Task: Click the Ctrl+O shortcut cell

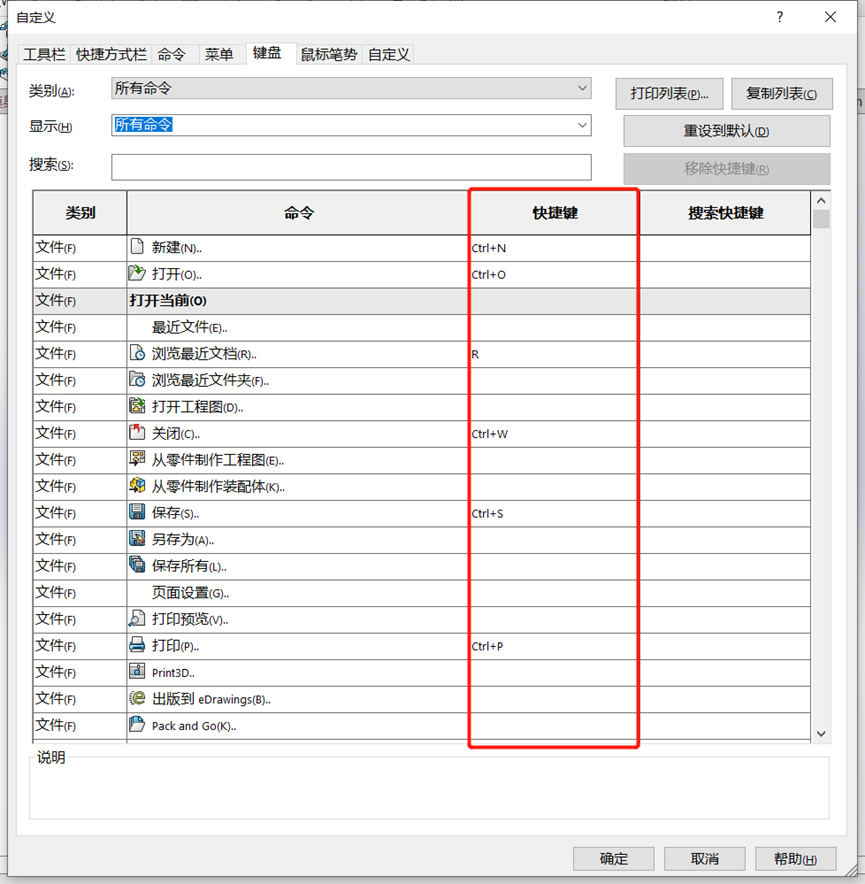Action: pos(554,275)
